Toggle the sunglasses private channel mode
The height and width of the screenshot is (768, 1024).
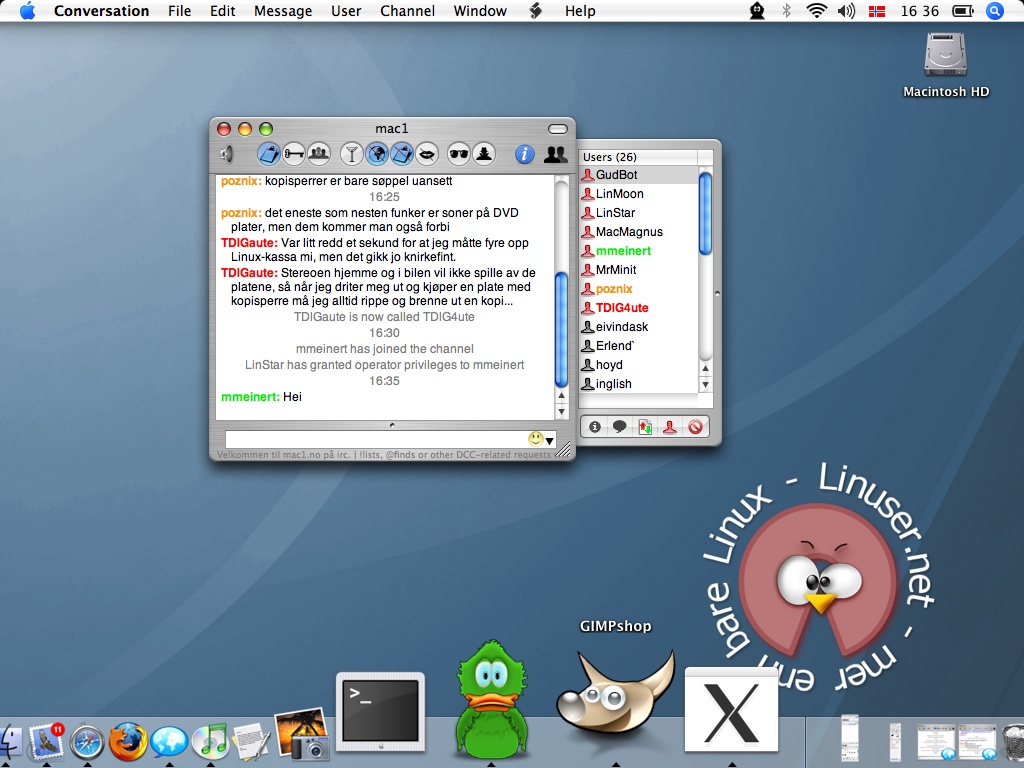coord(459,154)
